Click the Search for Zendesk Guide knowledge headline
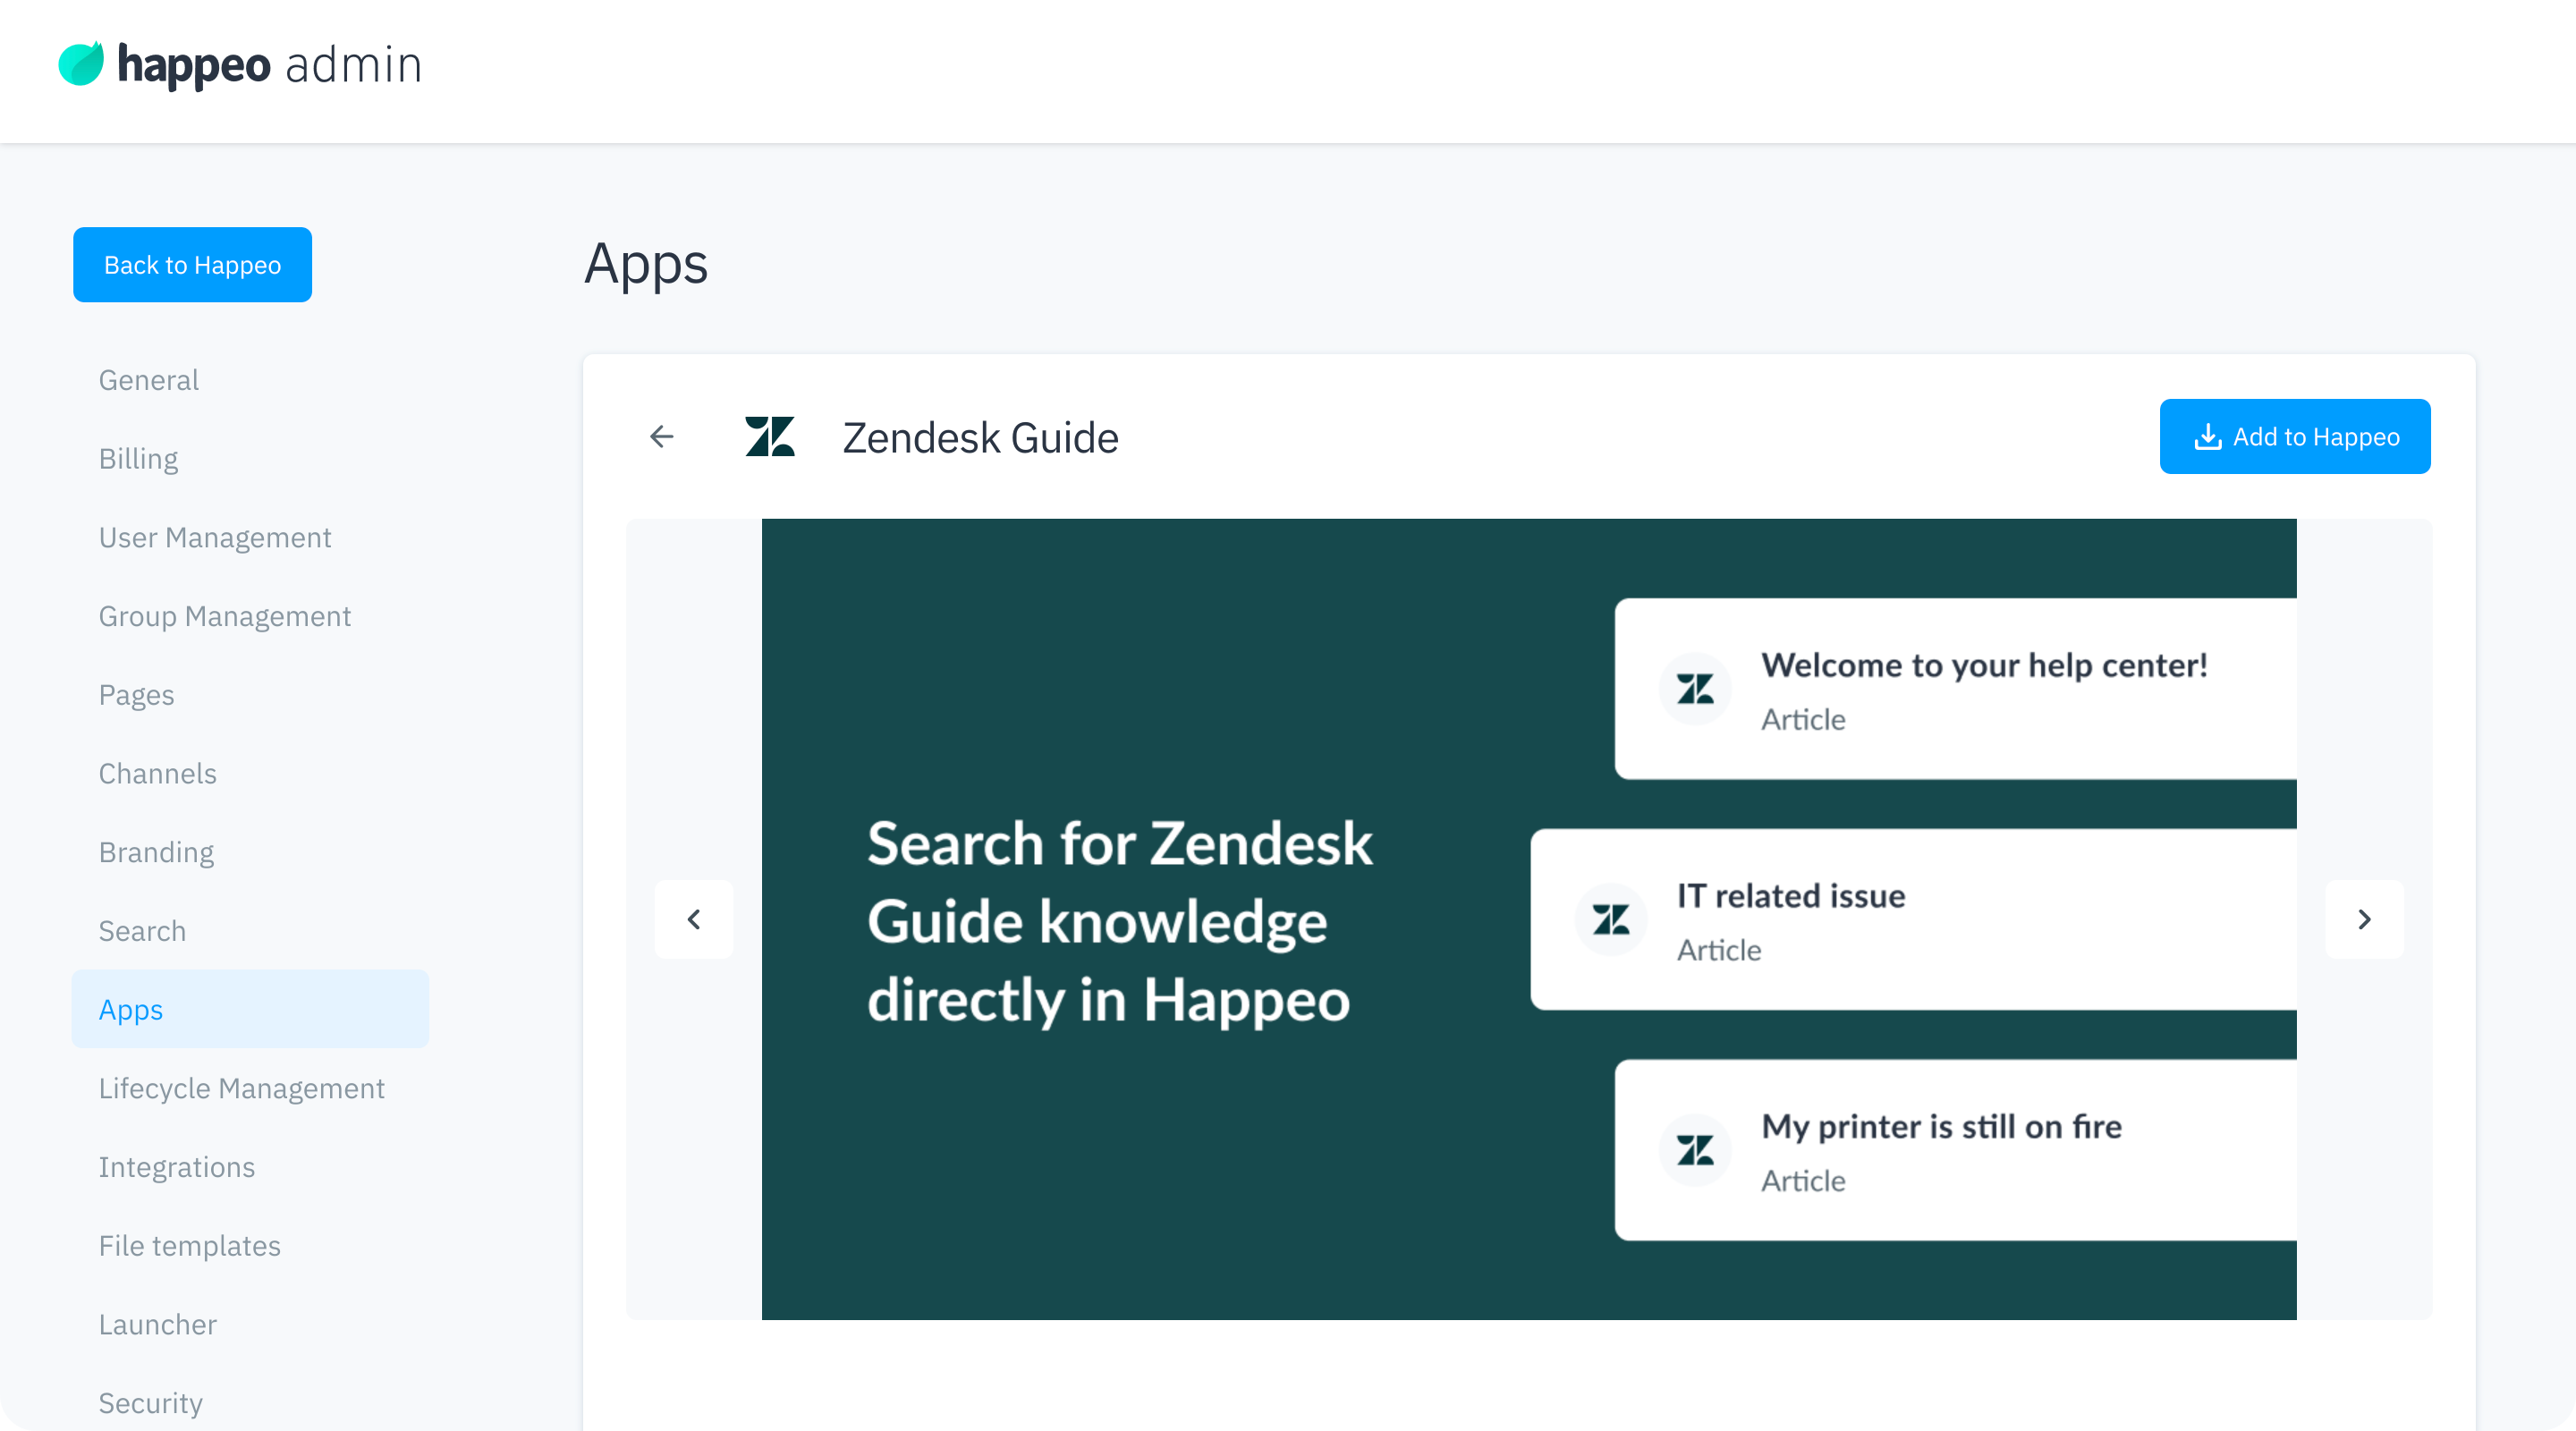The width and height of the screenshot is (2576, 1431). click(x=1119, y=921)
